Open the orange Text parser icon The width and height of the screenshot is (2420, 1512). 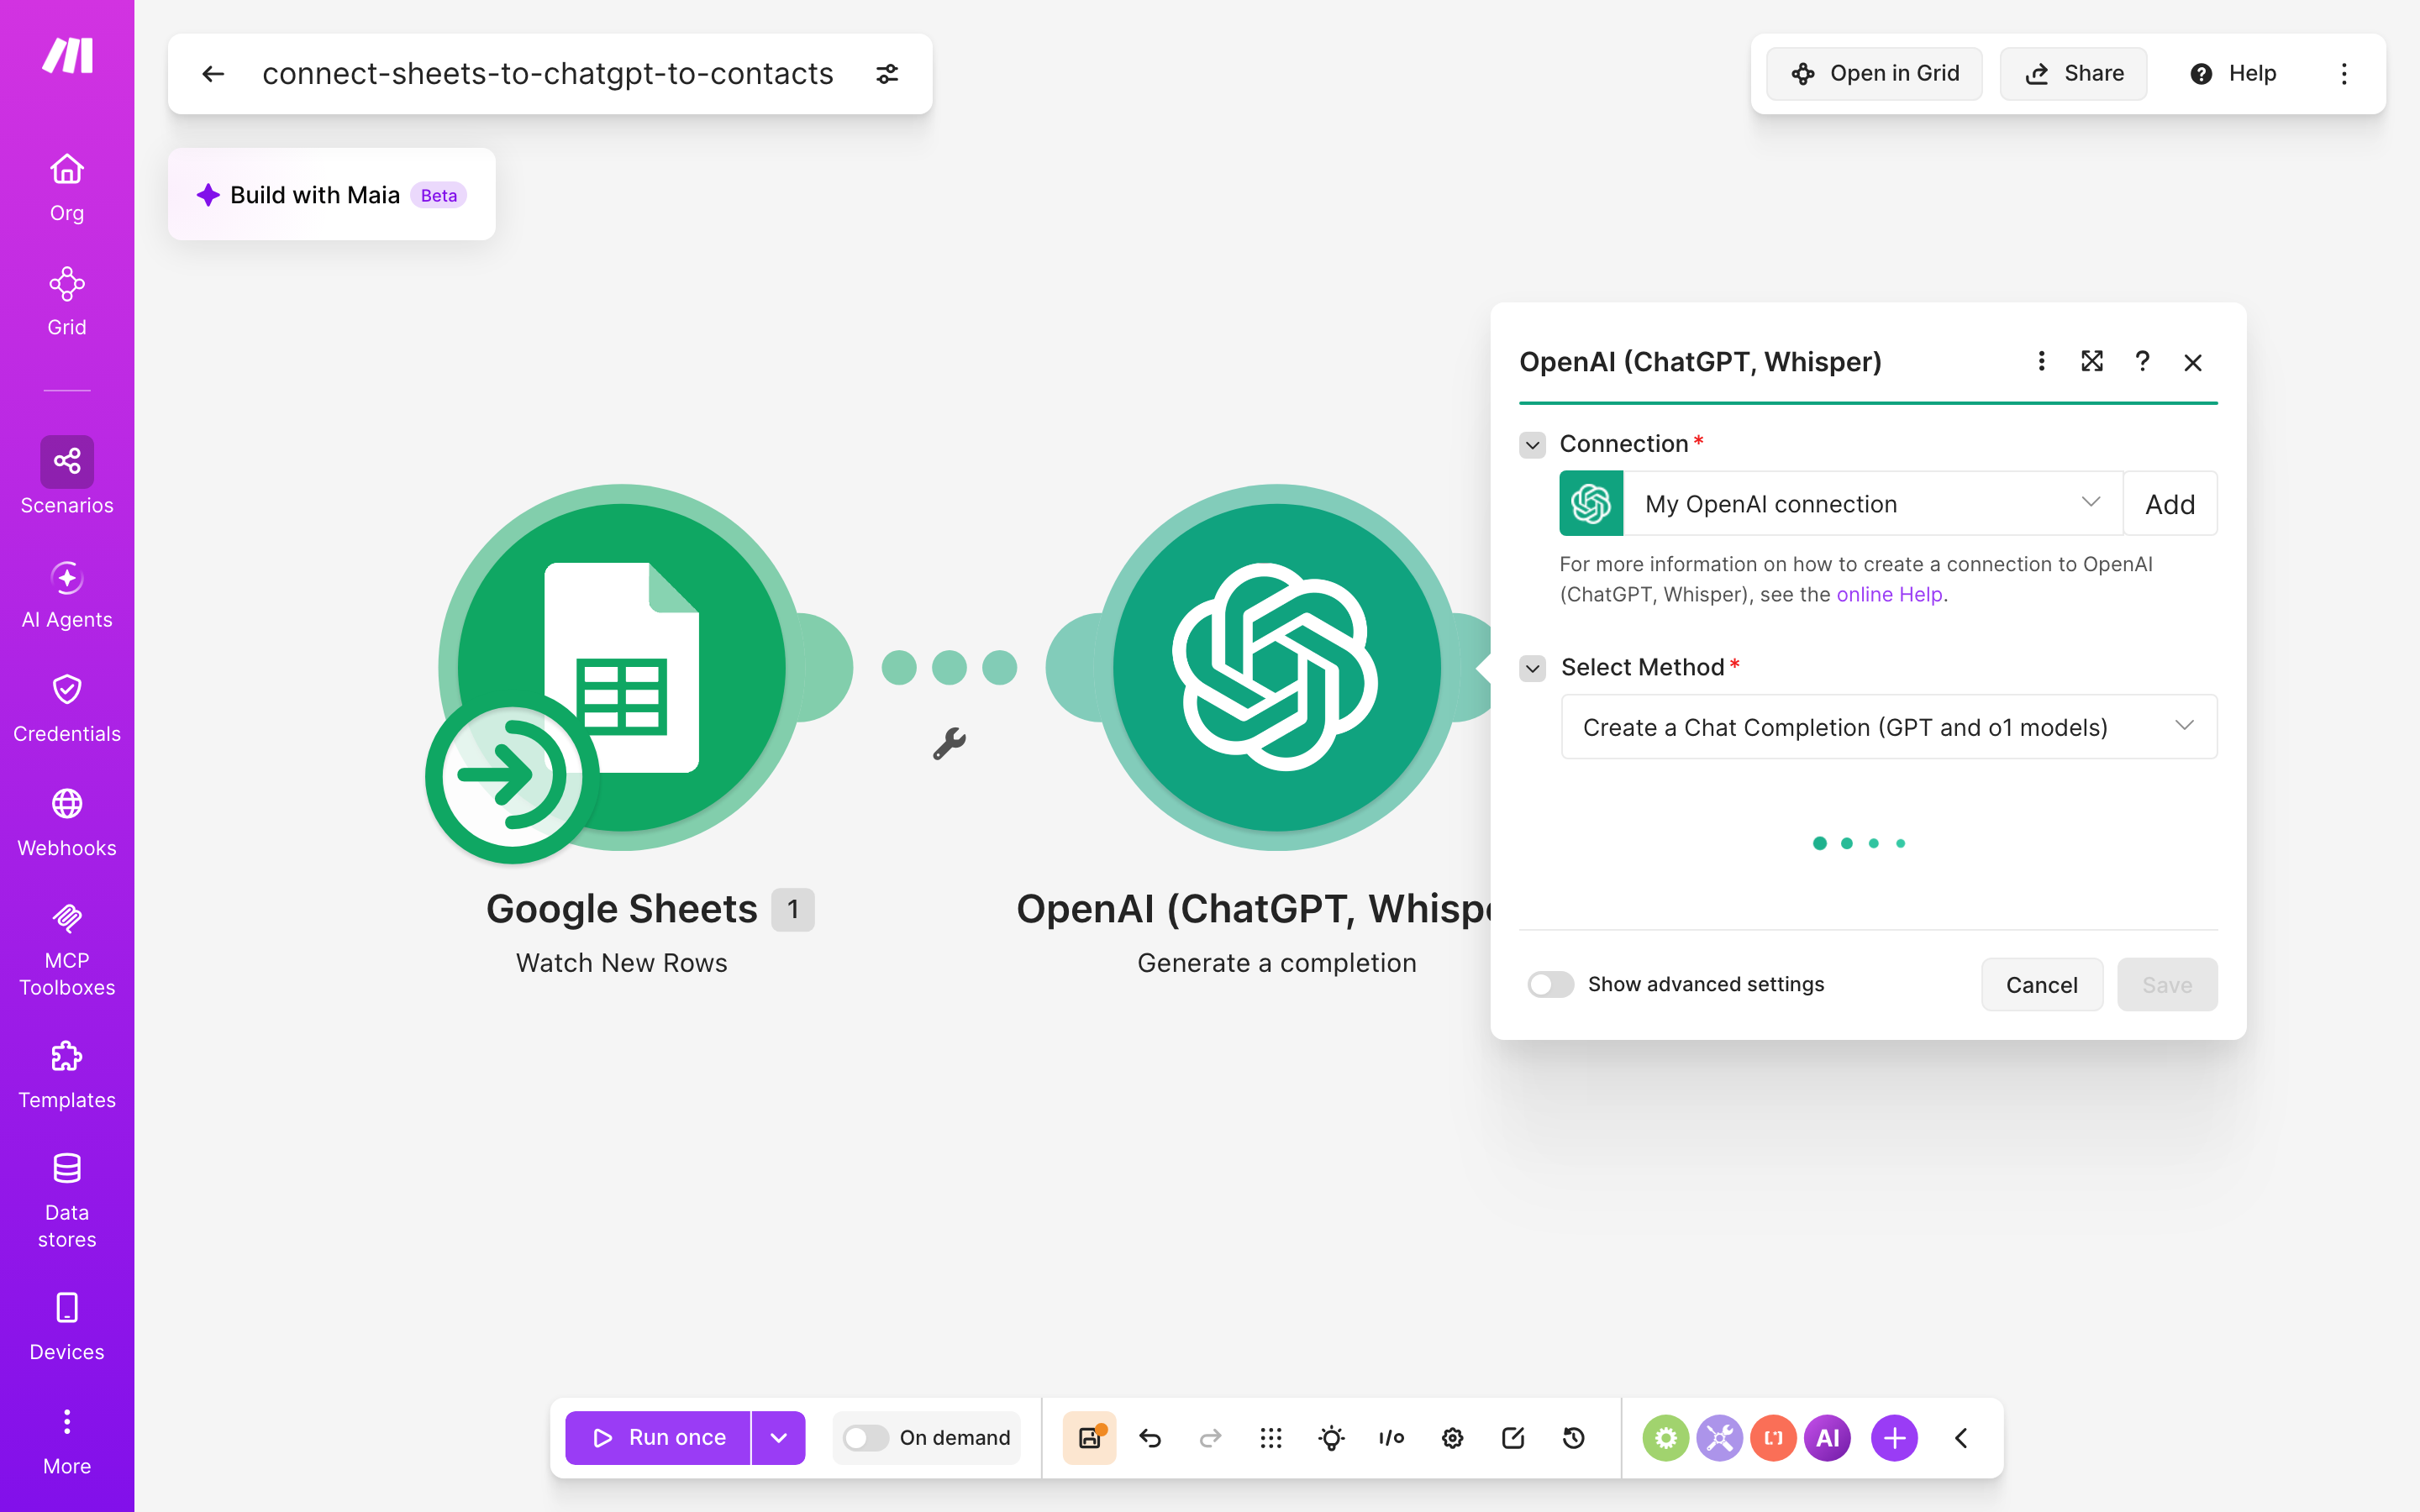1773,1438
